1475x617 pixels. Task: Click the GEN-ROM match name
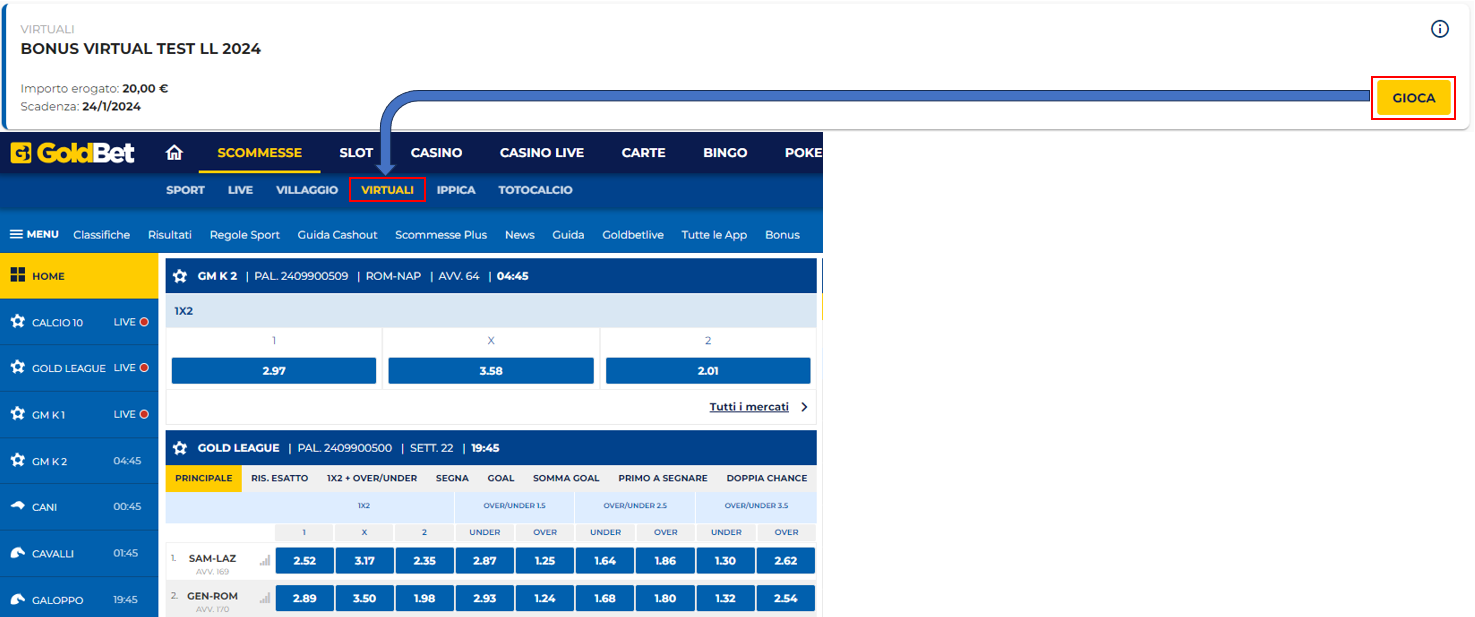[x=211, y=595]
